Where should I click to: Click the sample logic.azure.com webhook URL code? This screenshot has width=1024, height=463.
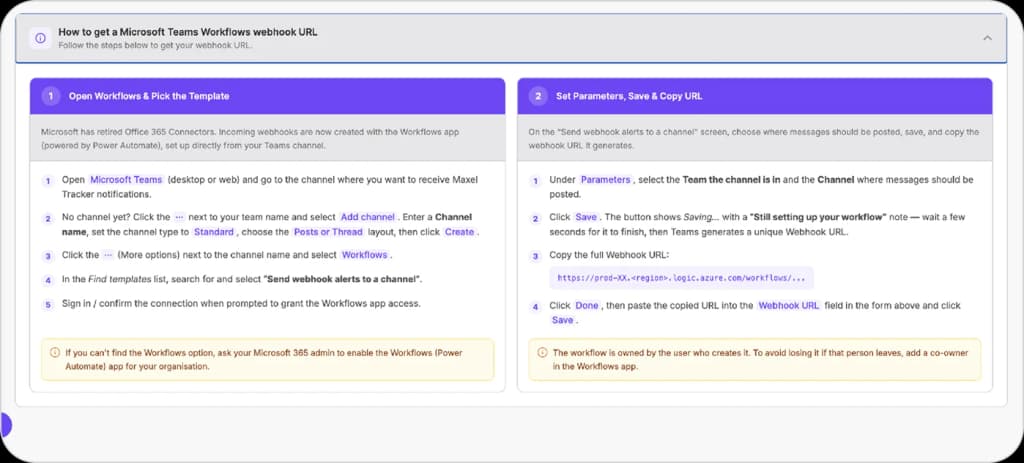pos(681,278)
